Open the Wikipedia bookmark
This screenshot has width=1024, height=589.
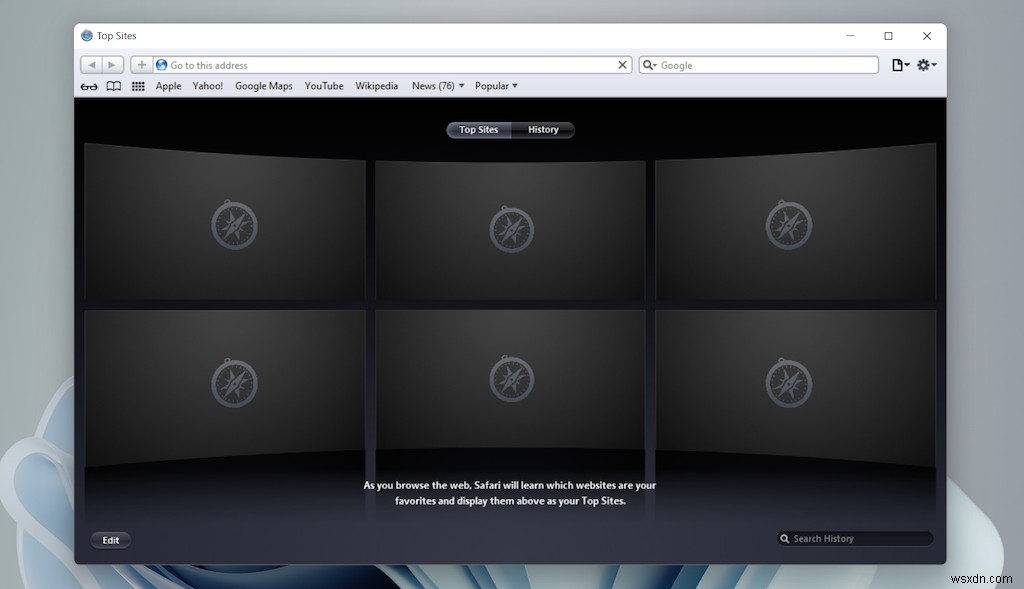pyautogui.click(x=376, y=86)
